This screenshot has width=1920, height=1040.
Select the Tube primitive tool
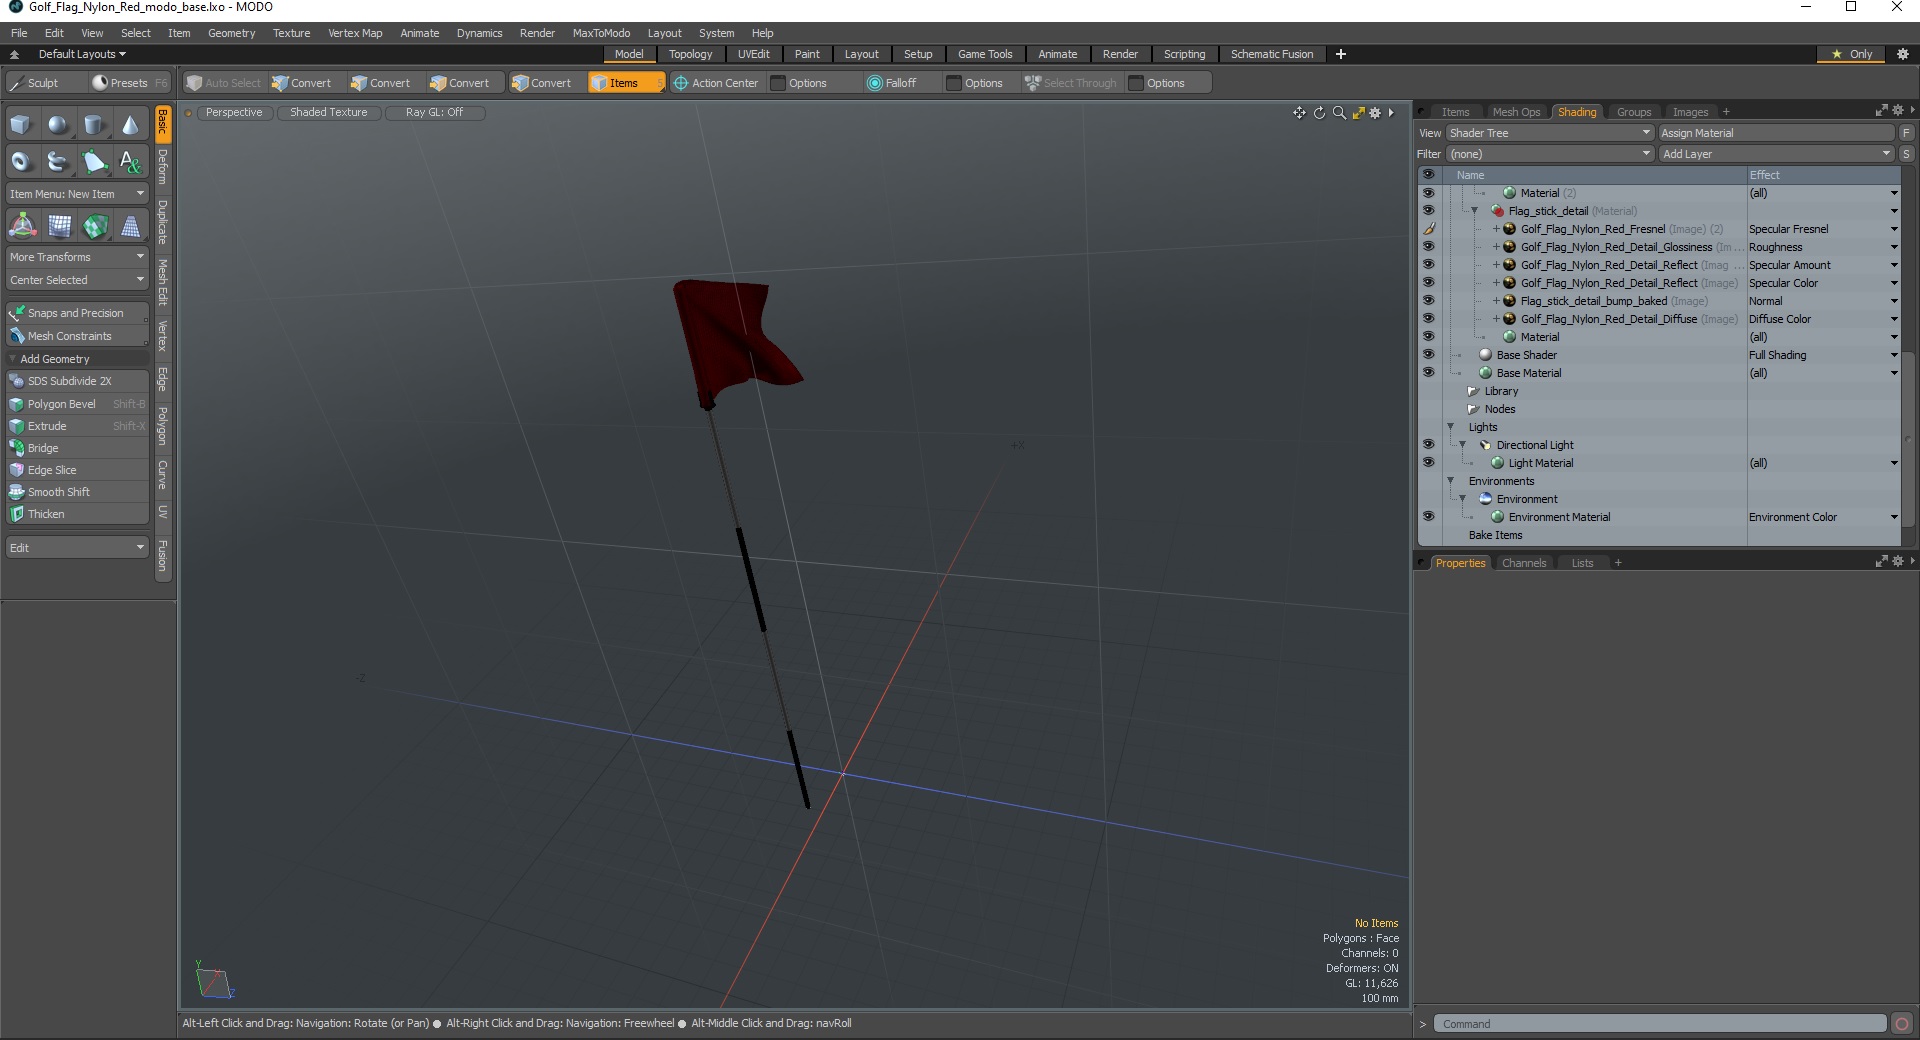click(58, 161)
